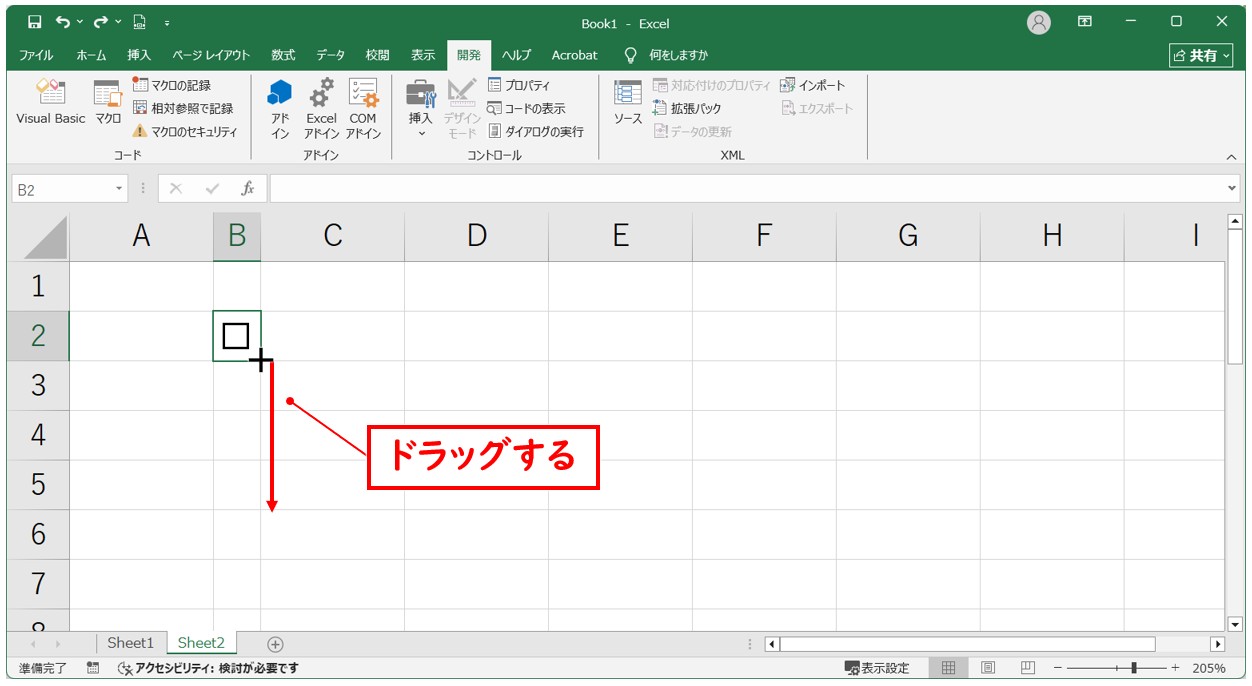The width and height of the screenshot is (1252, 686).
Task: Click the View Code button
Action: pos(526,108)
